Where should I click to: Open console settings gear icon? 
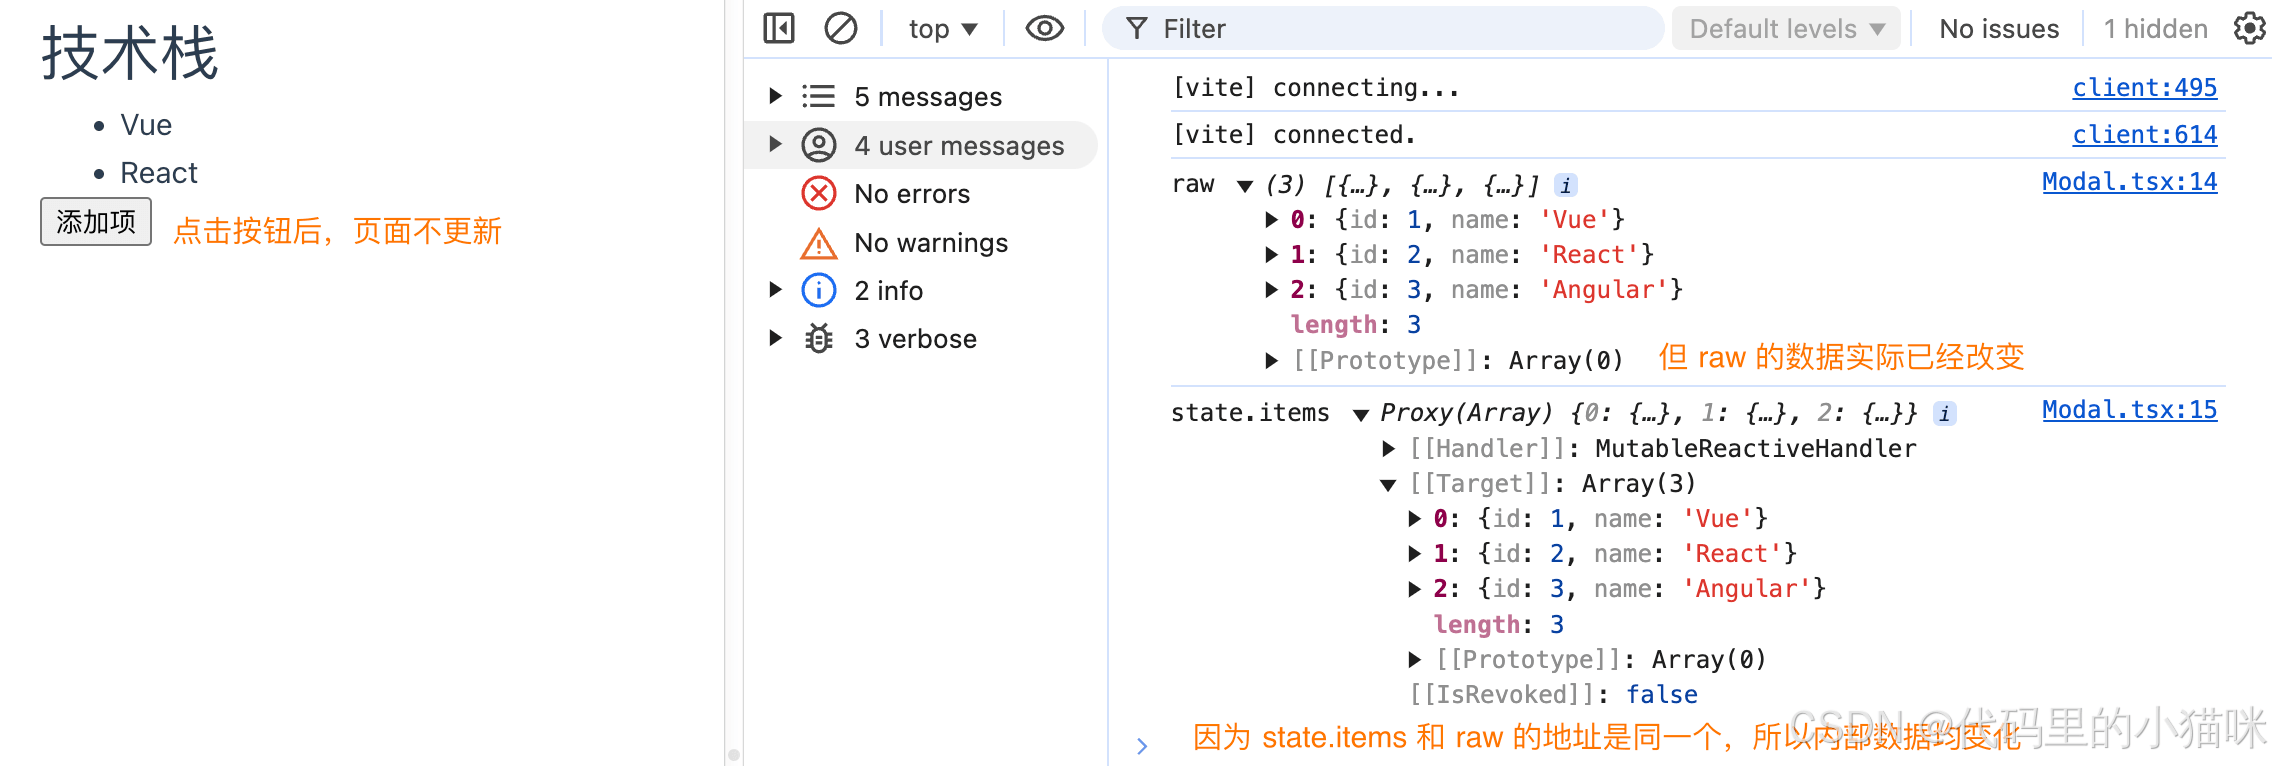[x=2249, y=28]
